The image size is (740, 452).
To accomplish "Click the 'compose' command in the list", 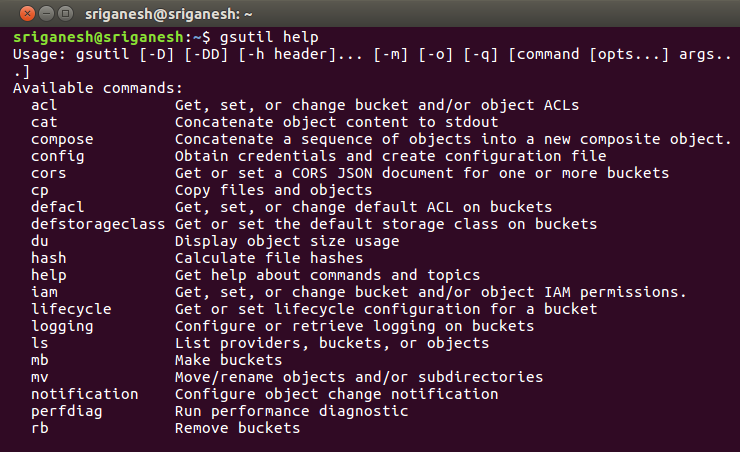I will 62,139.
